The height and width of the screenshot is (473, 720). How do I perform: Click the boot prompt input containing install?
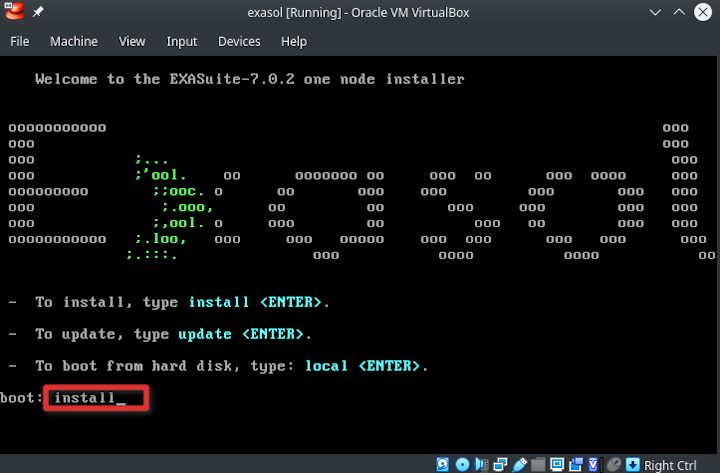click(x=96, y=398)
